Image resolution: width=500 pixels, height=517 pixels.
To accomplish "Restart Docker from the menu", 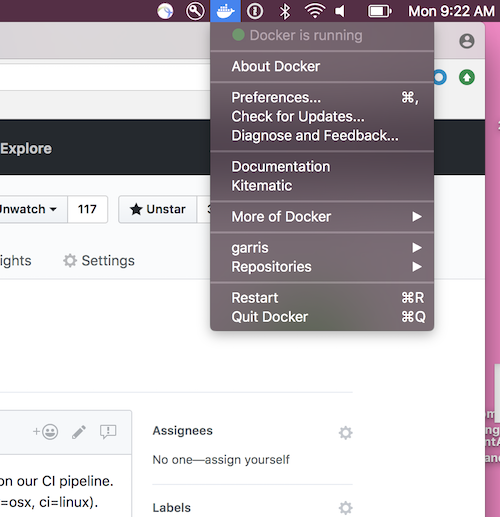I will click(322, 298).
